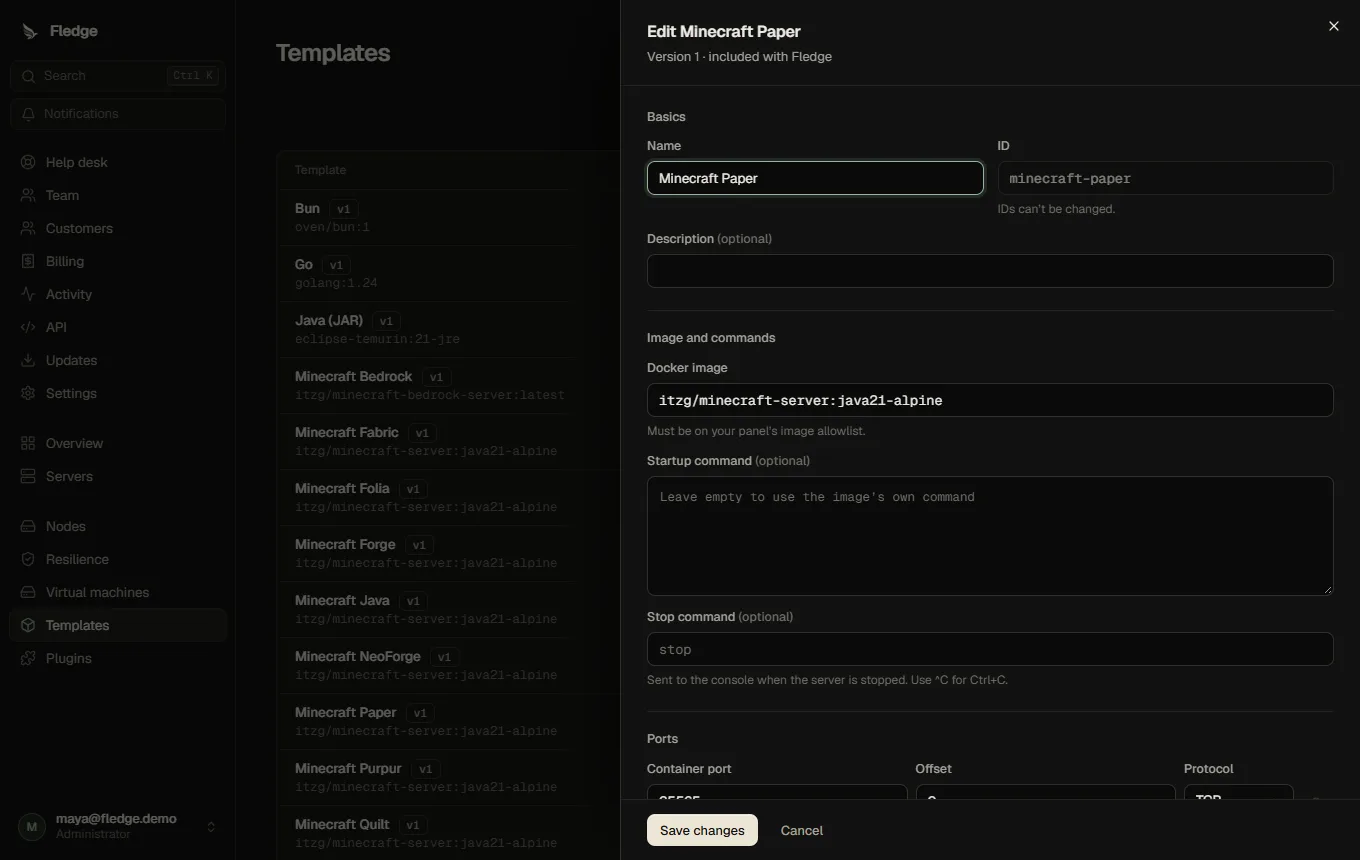Click into the template Name field
Image resolution: width=1360 pixels, height=860 pixels.
coord(815,178)
